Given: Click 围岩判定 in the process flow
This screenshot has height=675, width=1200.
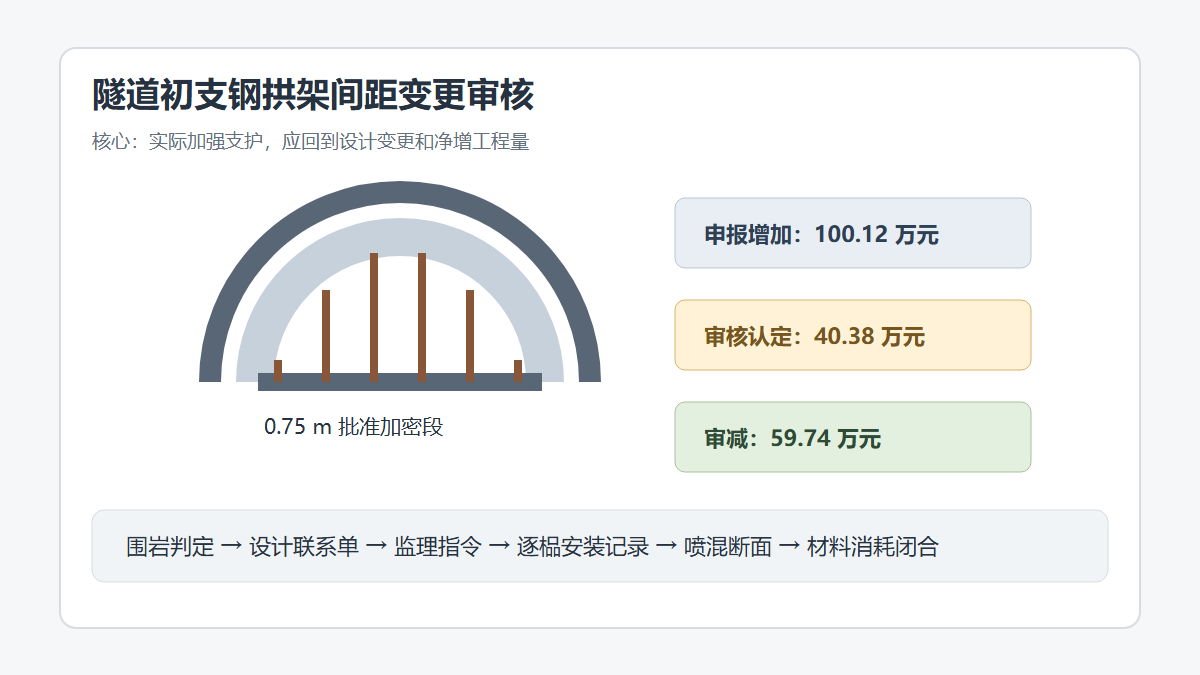Looking at the screenshot, I should [170, 547].
